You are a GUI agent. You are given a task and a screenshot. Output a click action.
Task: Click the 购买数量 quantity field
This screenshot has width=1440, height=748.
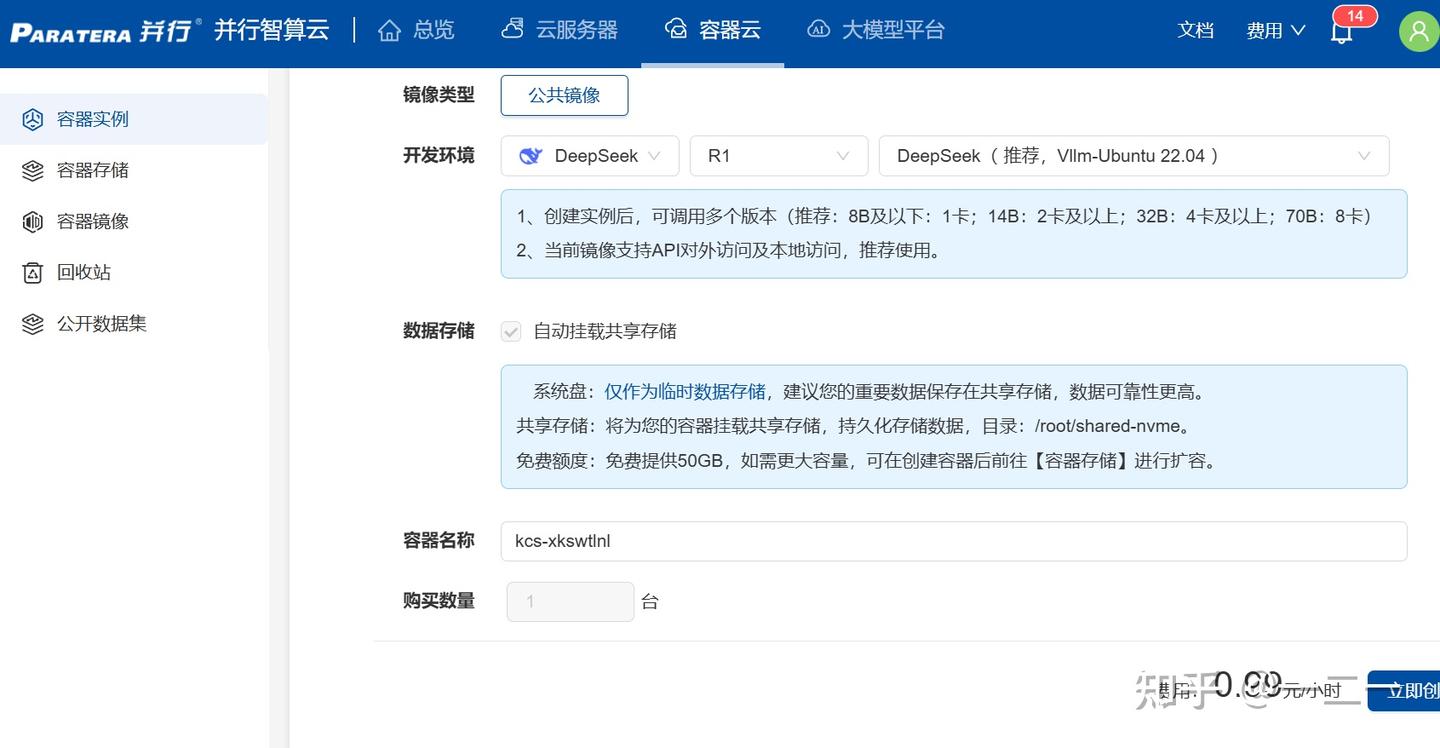click(x=570, y=602)
